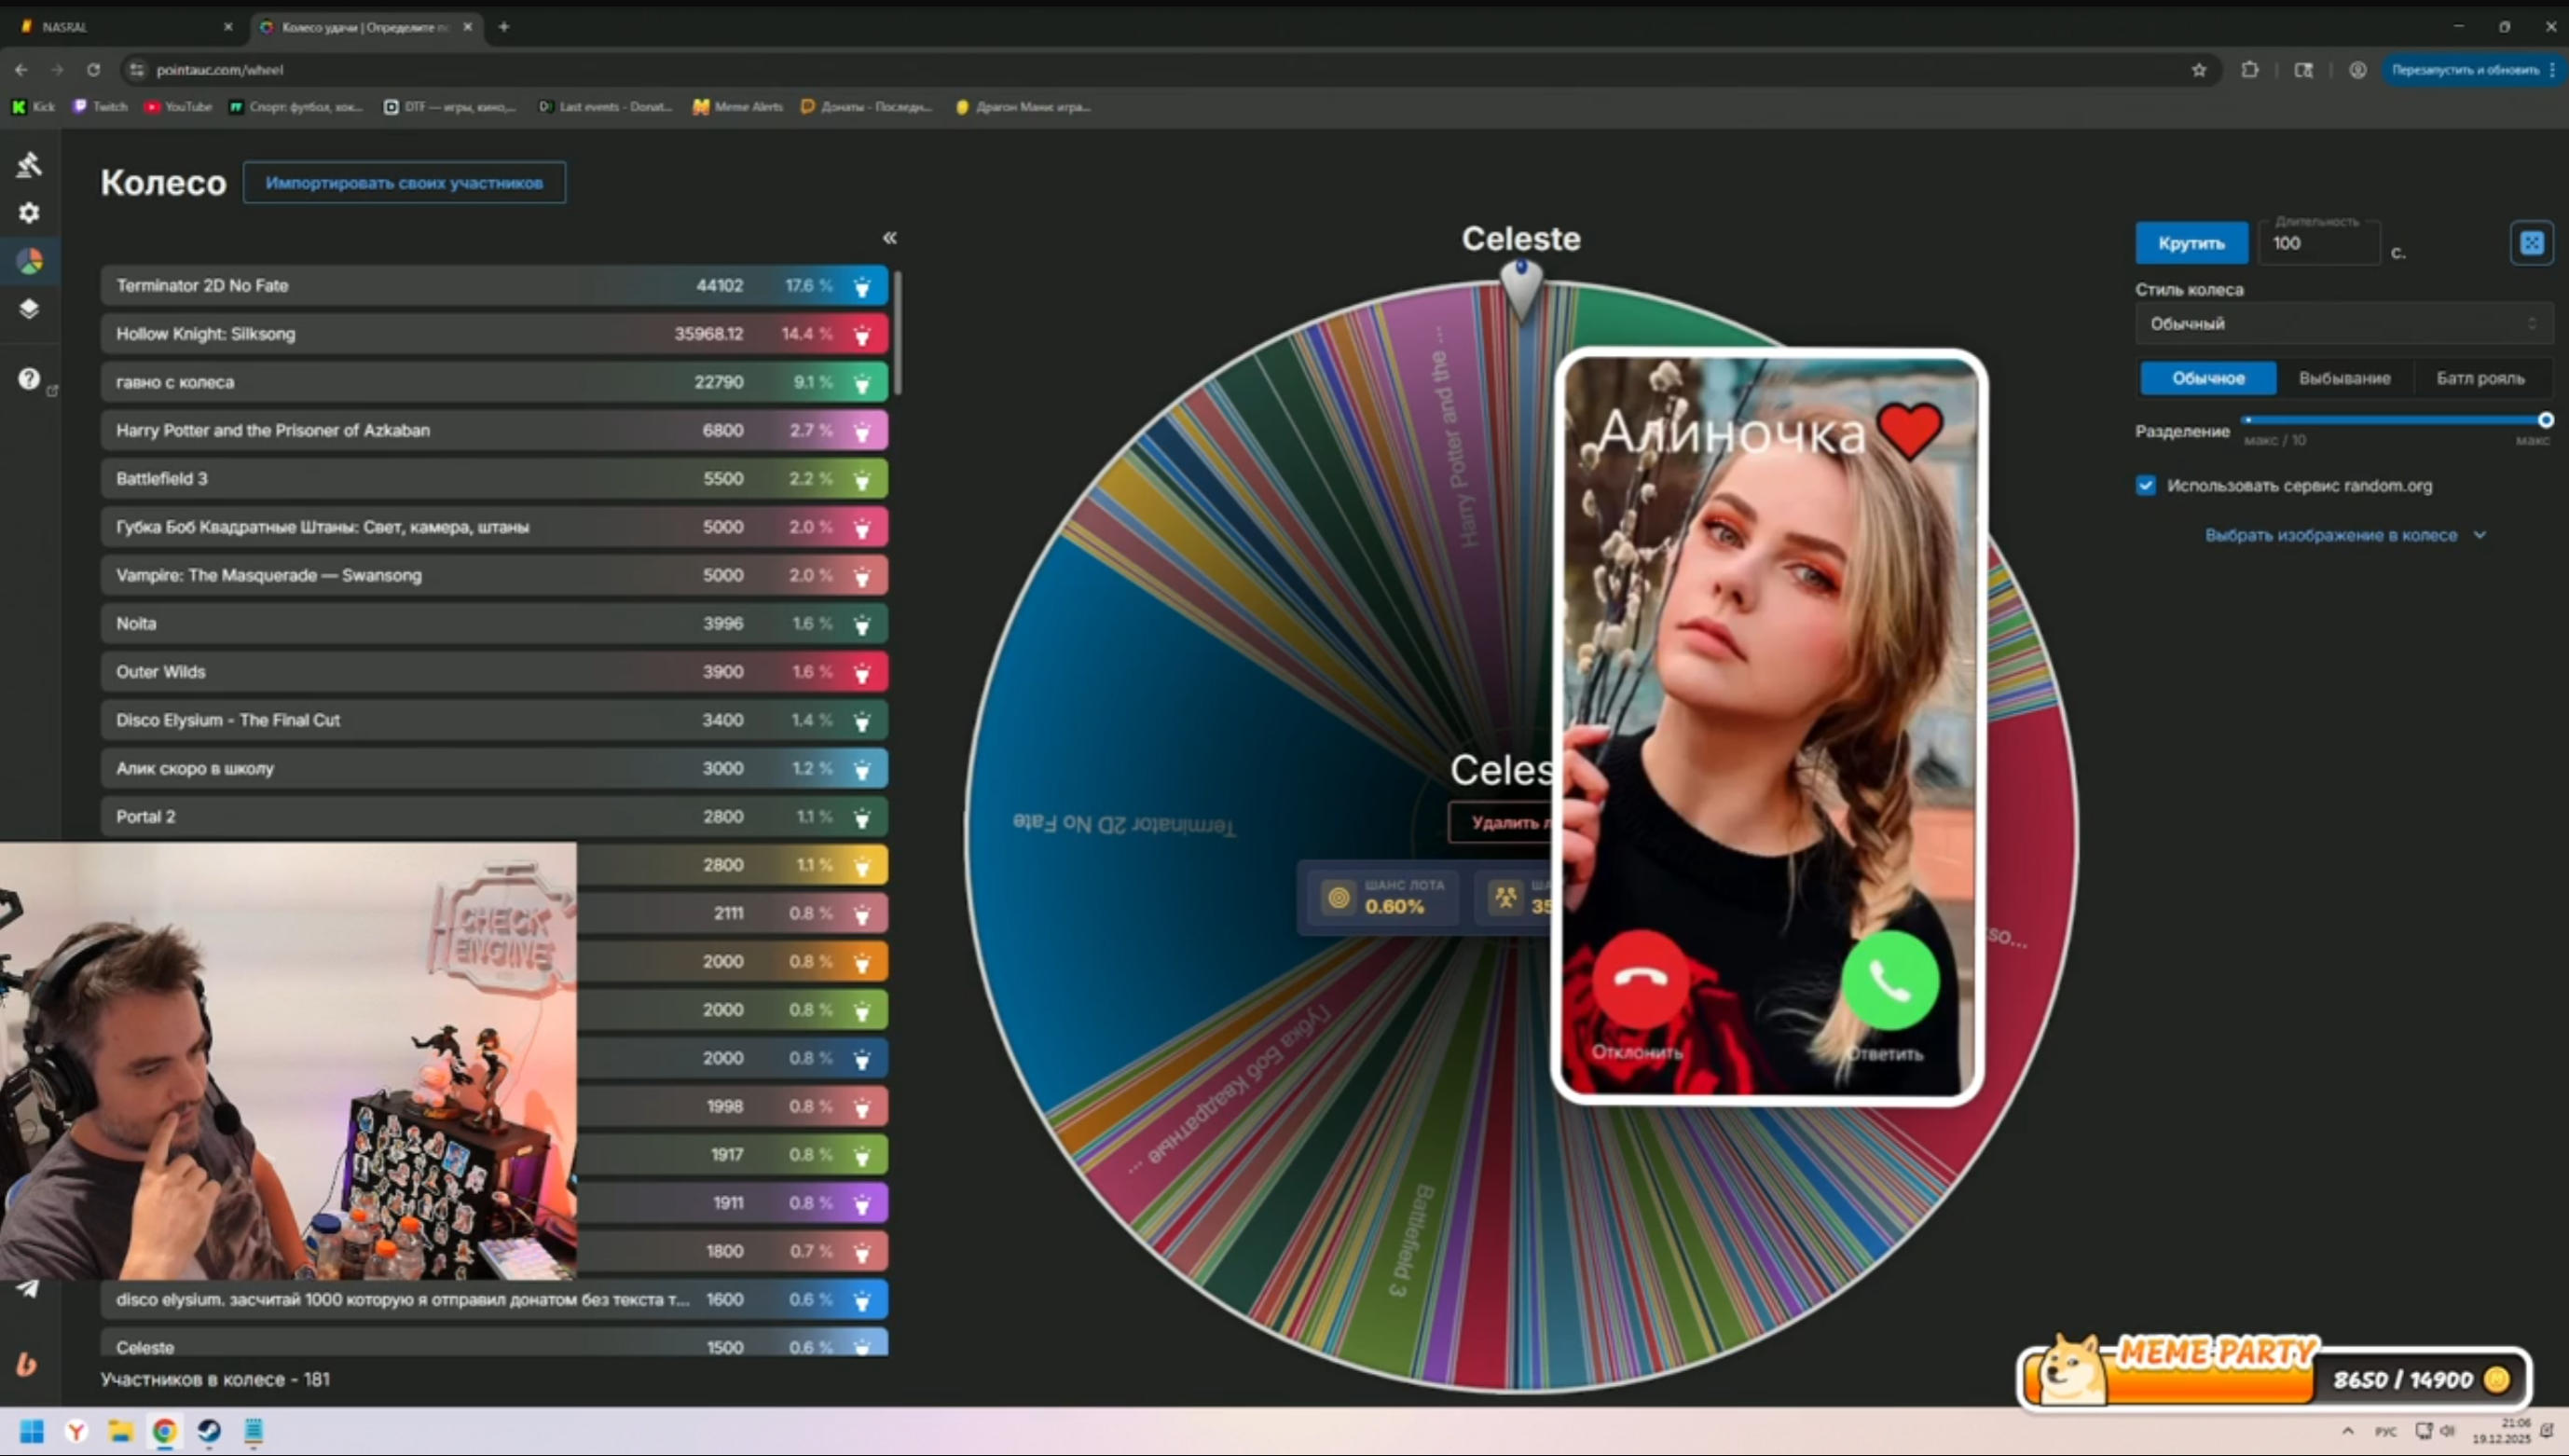Collapse the participants list with double chevron
The image size is (2569, 1456).
click(889, 238)
